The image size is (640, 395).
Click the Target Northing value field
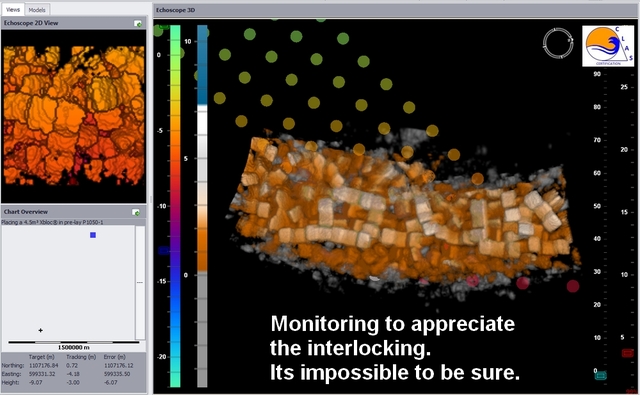coord(43,366)
